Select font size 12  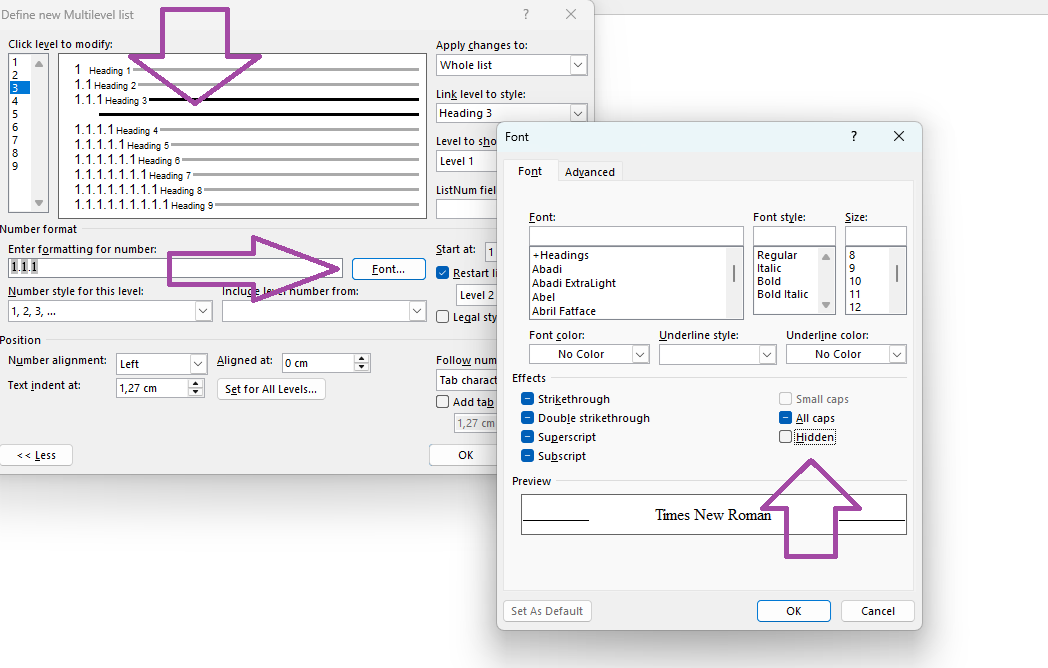[x=855, y=307]
